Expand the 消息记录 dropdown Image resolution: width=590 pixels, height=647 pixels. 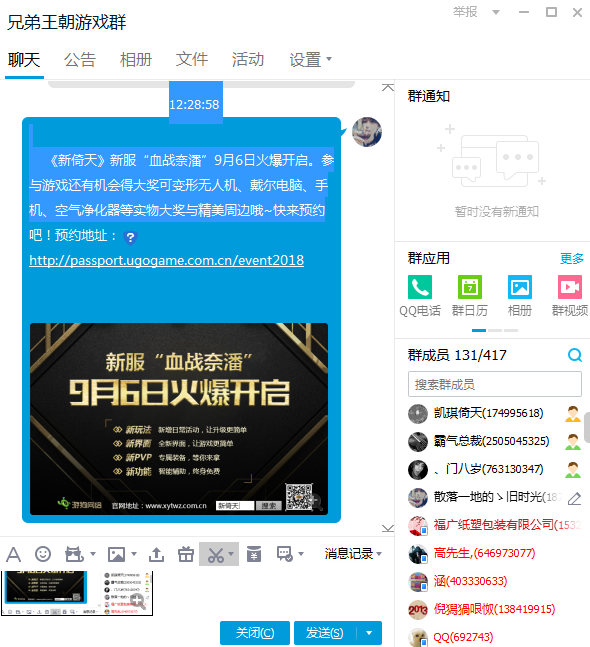pyautogui.click(x=353, y=554)
